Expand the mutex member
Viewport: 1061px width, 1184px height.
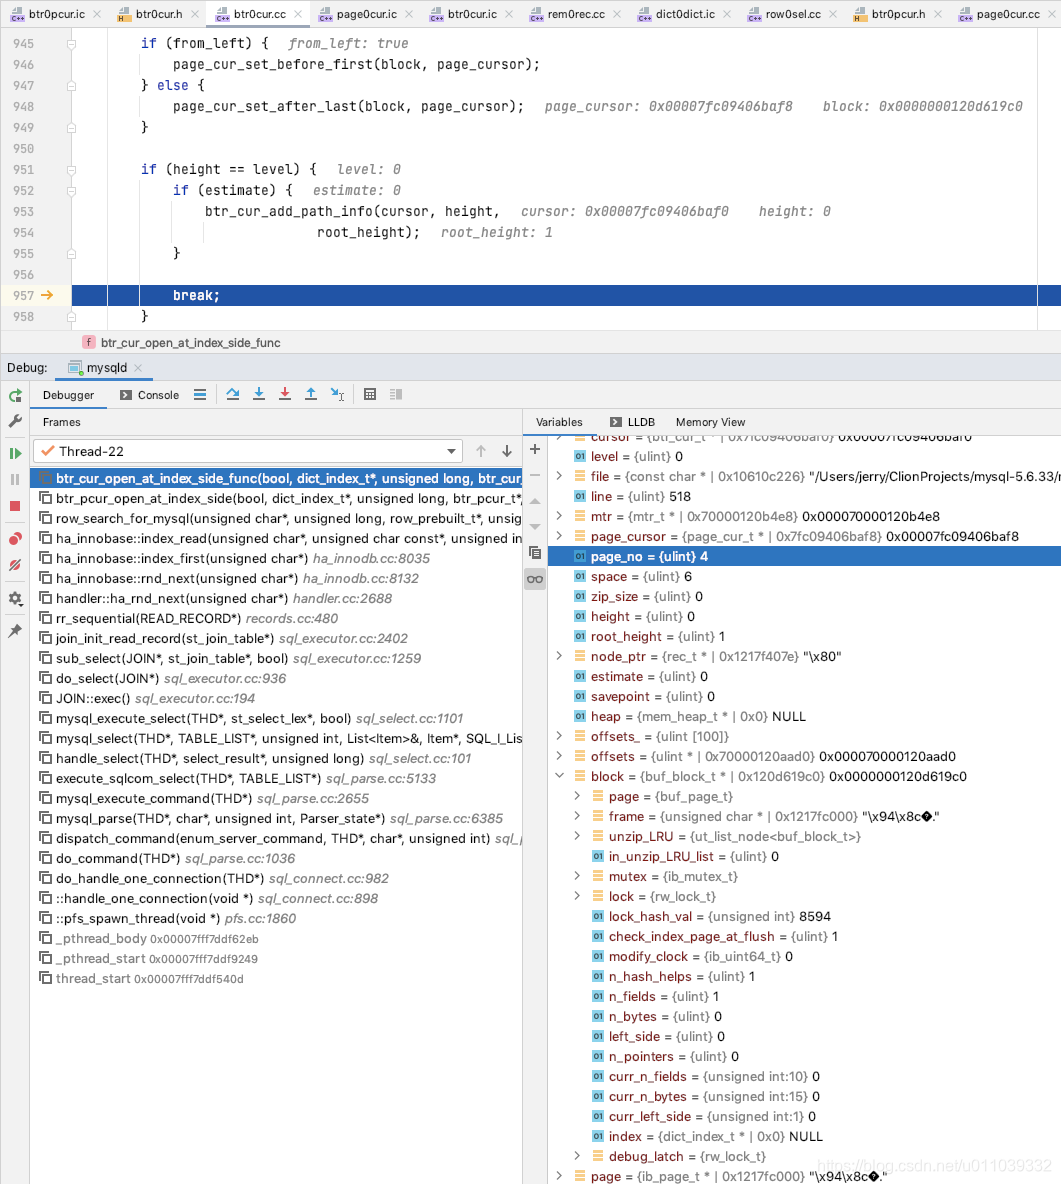[x=577, y=876]
